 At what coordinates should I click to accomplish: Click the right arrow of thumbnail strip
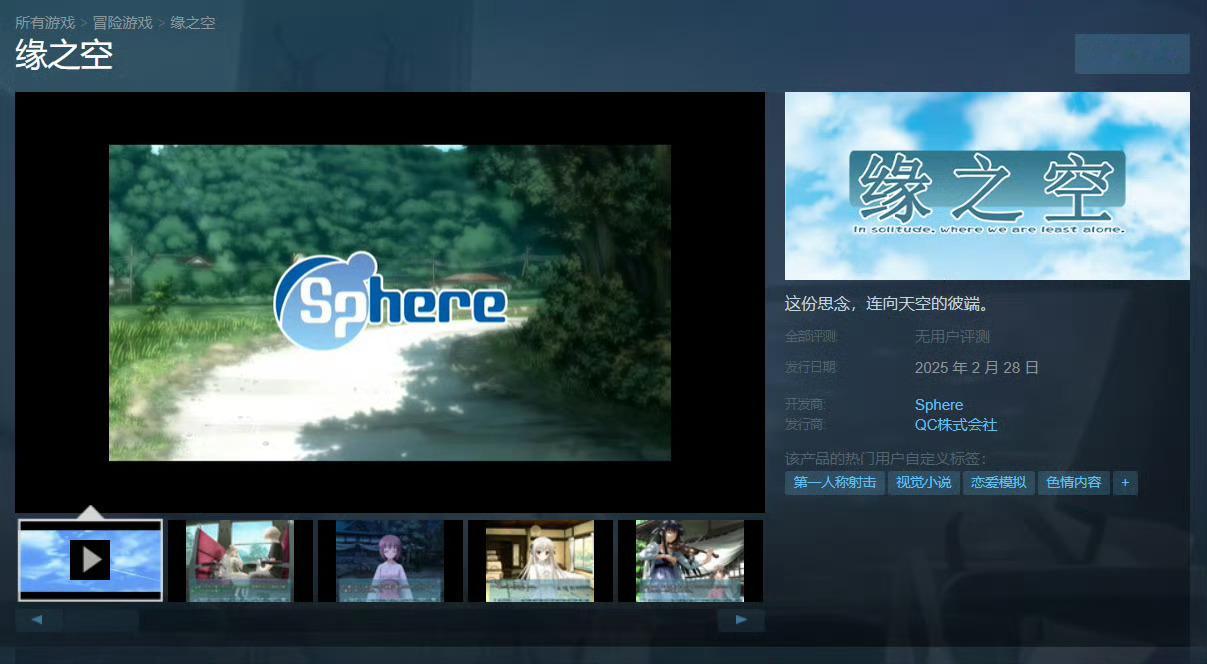point(741,620)
